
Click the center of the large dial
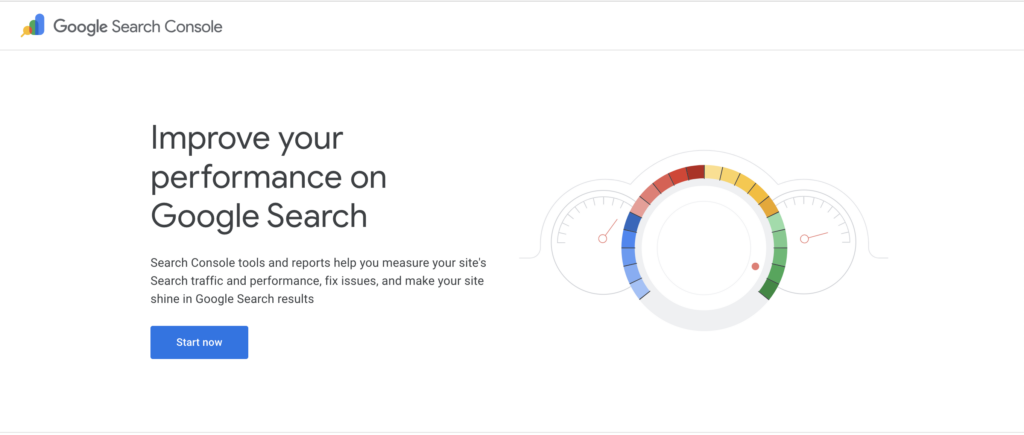point(704,248)
